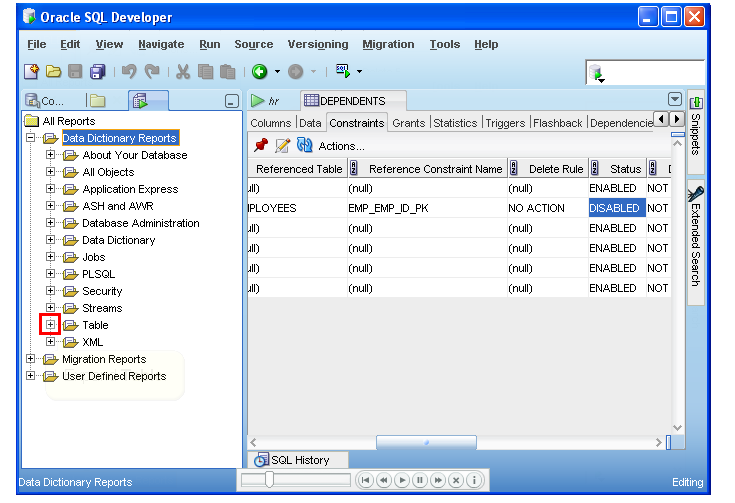
Task: Click the Edit pencil icon
Action: [282, 145]
